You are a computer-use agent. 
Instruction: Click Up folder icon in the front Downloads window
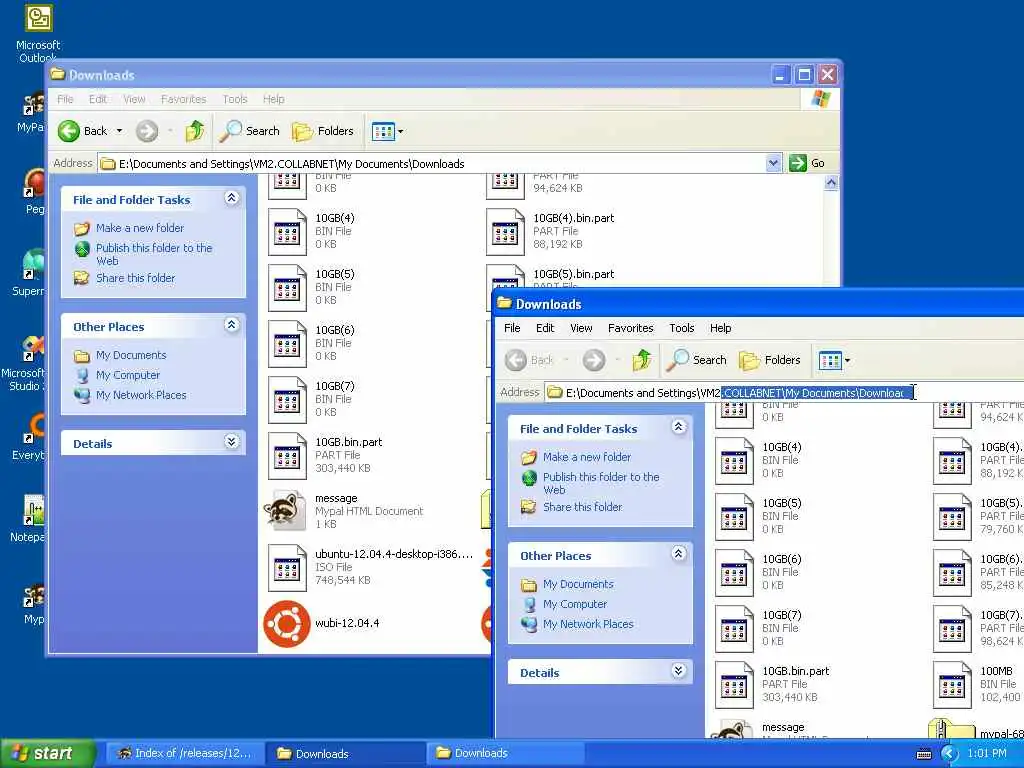coord(642,360)
